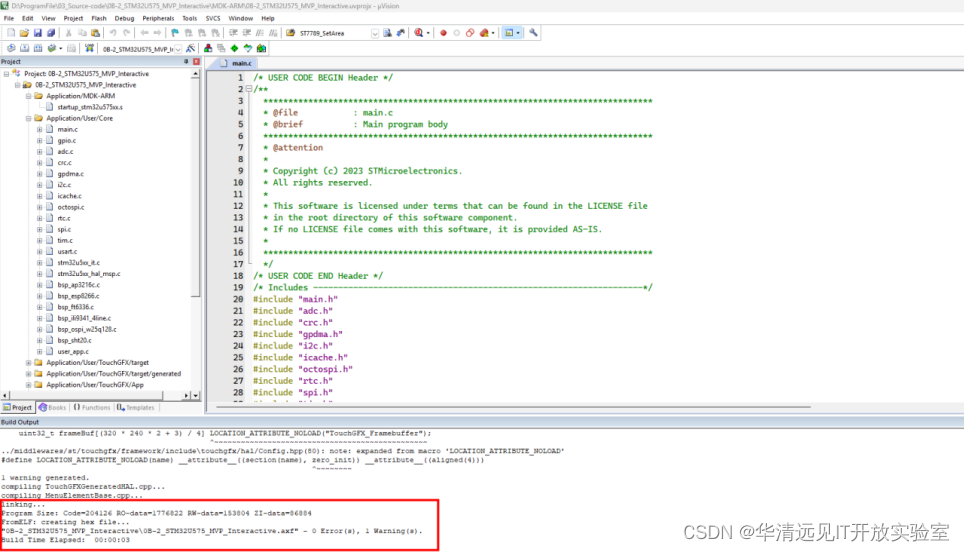Open the batch build icon
The height and width of the screenshot is (552, 964).
click(x=52, y=48)
